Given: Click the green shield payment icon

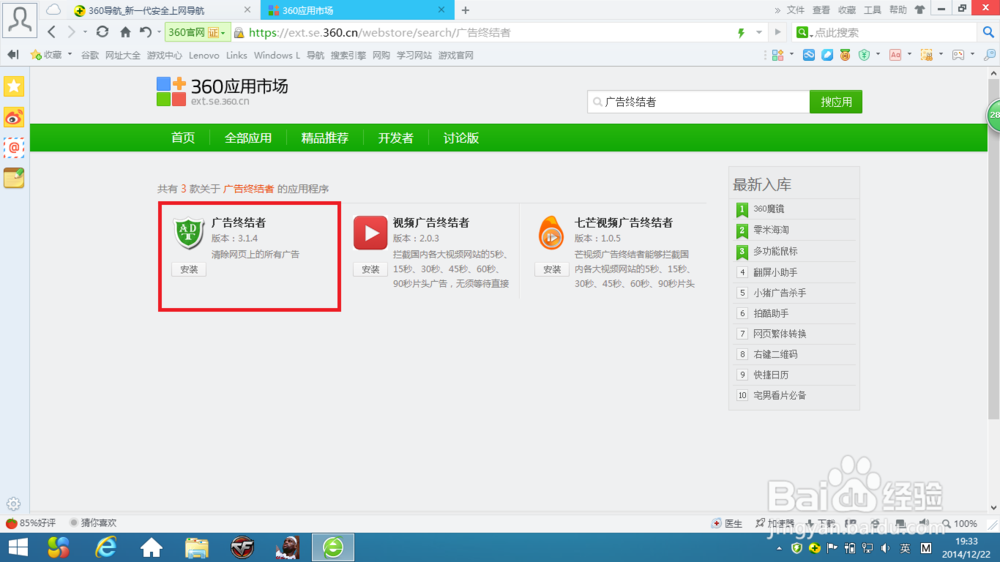Looking at the screenshot, I should 864,55.
